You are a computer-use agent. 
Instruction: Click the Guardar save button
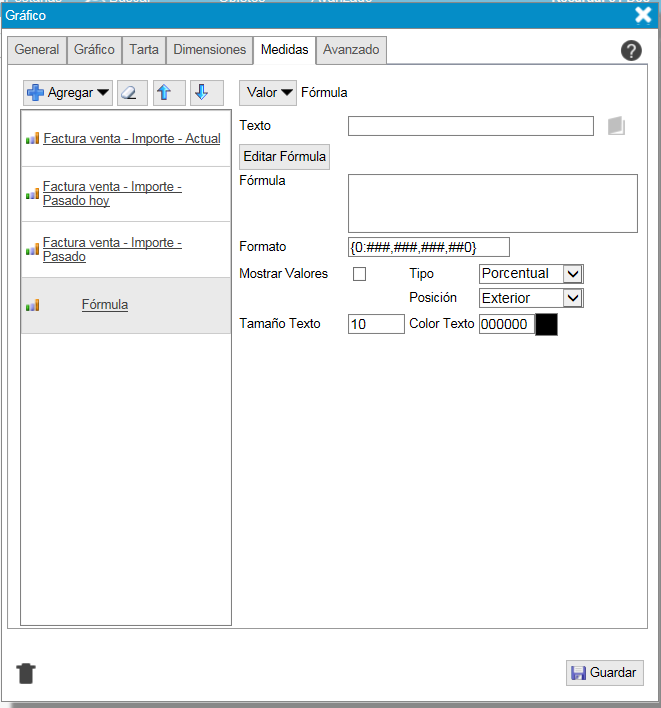[x=604, y=673]
